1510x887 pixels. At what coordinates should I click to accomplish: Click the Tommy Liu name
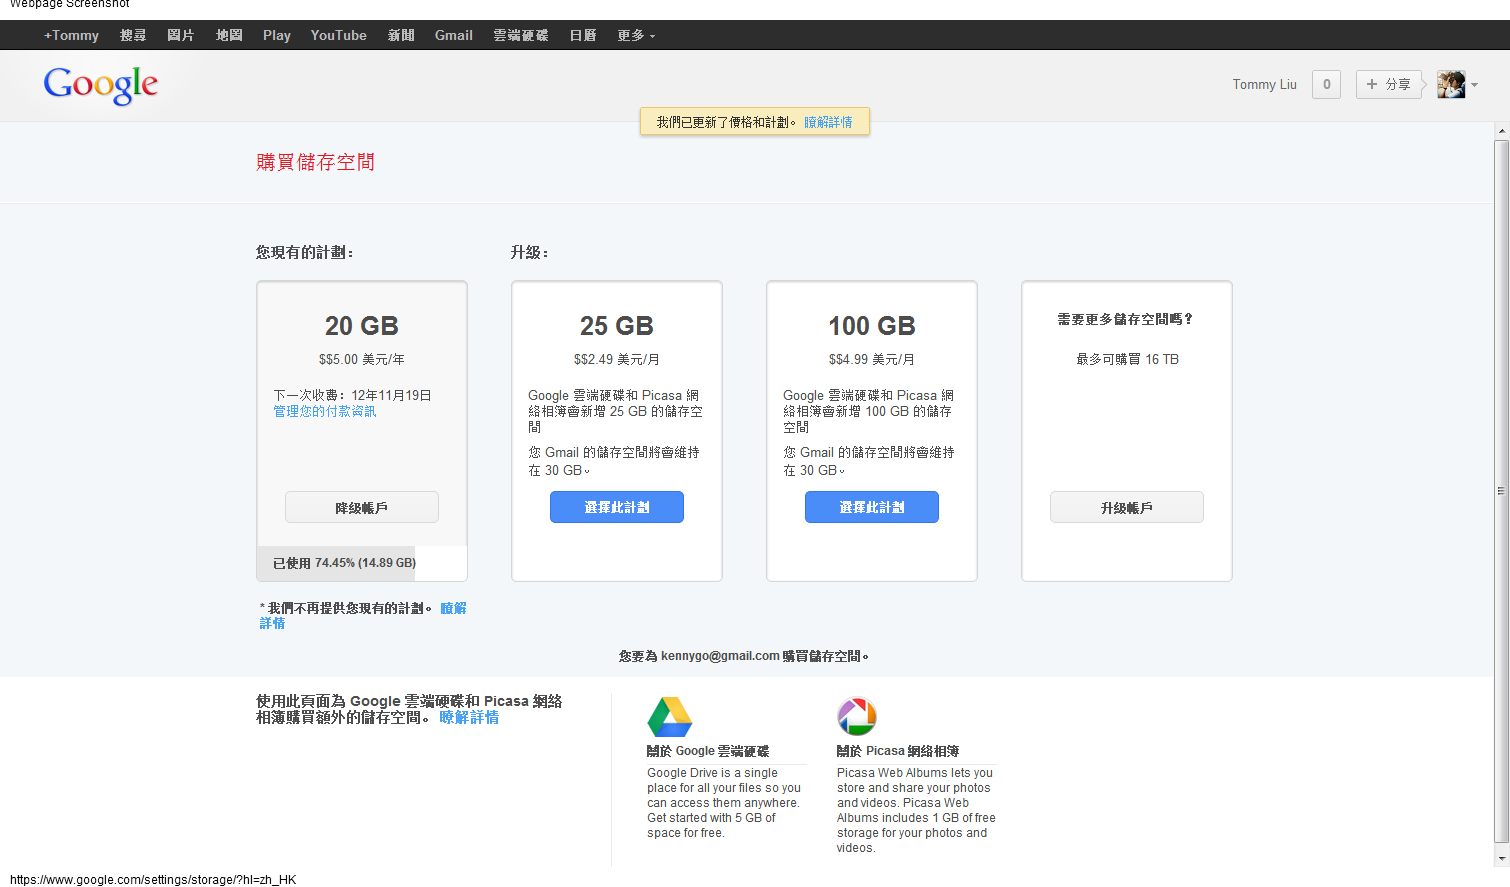pyautogui.click(x=1264, y=85)
